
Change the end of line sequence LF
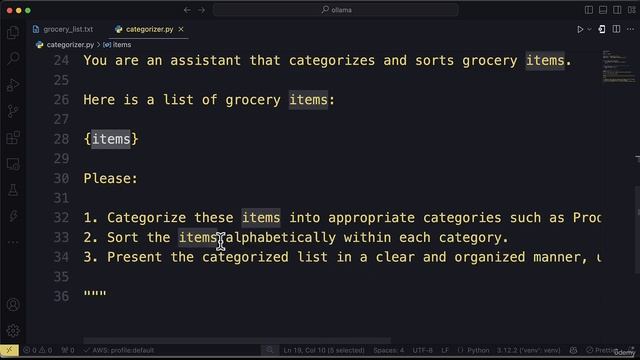tap(445, 350)
